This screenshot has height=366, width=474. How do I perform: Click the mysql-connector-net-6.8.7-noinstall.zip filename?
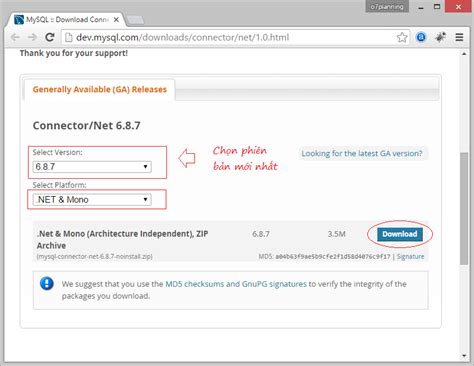(x=95, y=256)
